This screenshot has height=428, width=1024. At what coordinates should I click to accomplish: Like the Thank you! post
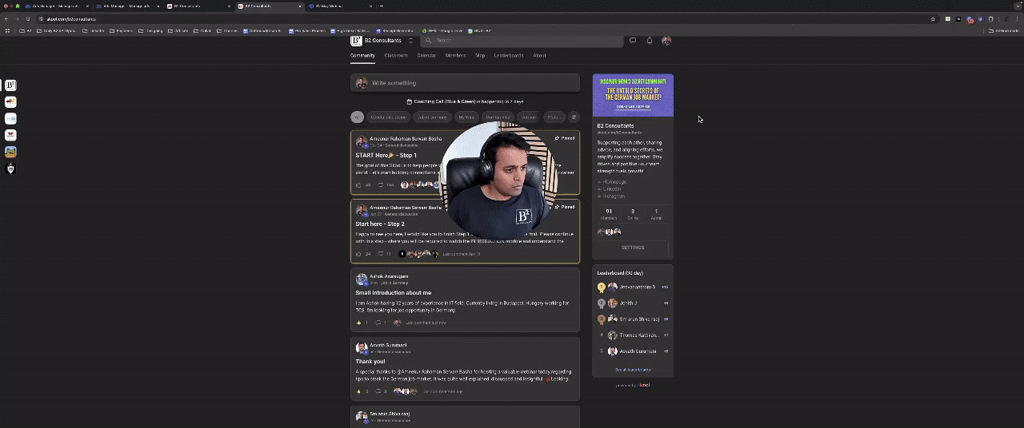(361, 391)
